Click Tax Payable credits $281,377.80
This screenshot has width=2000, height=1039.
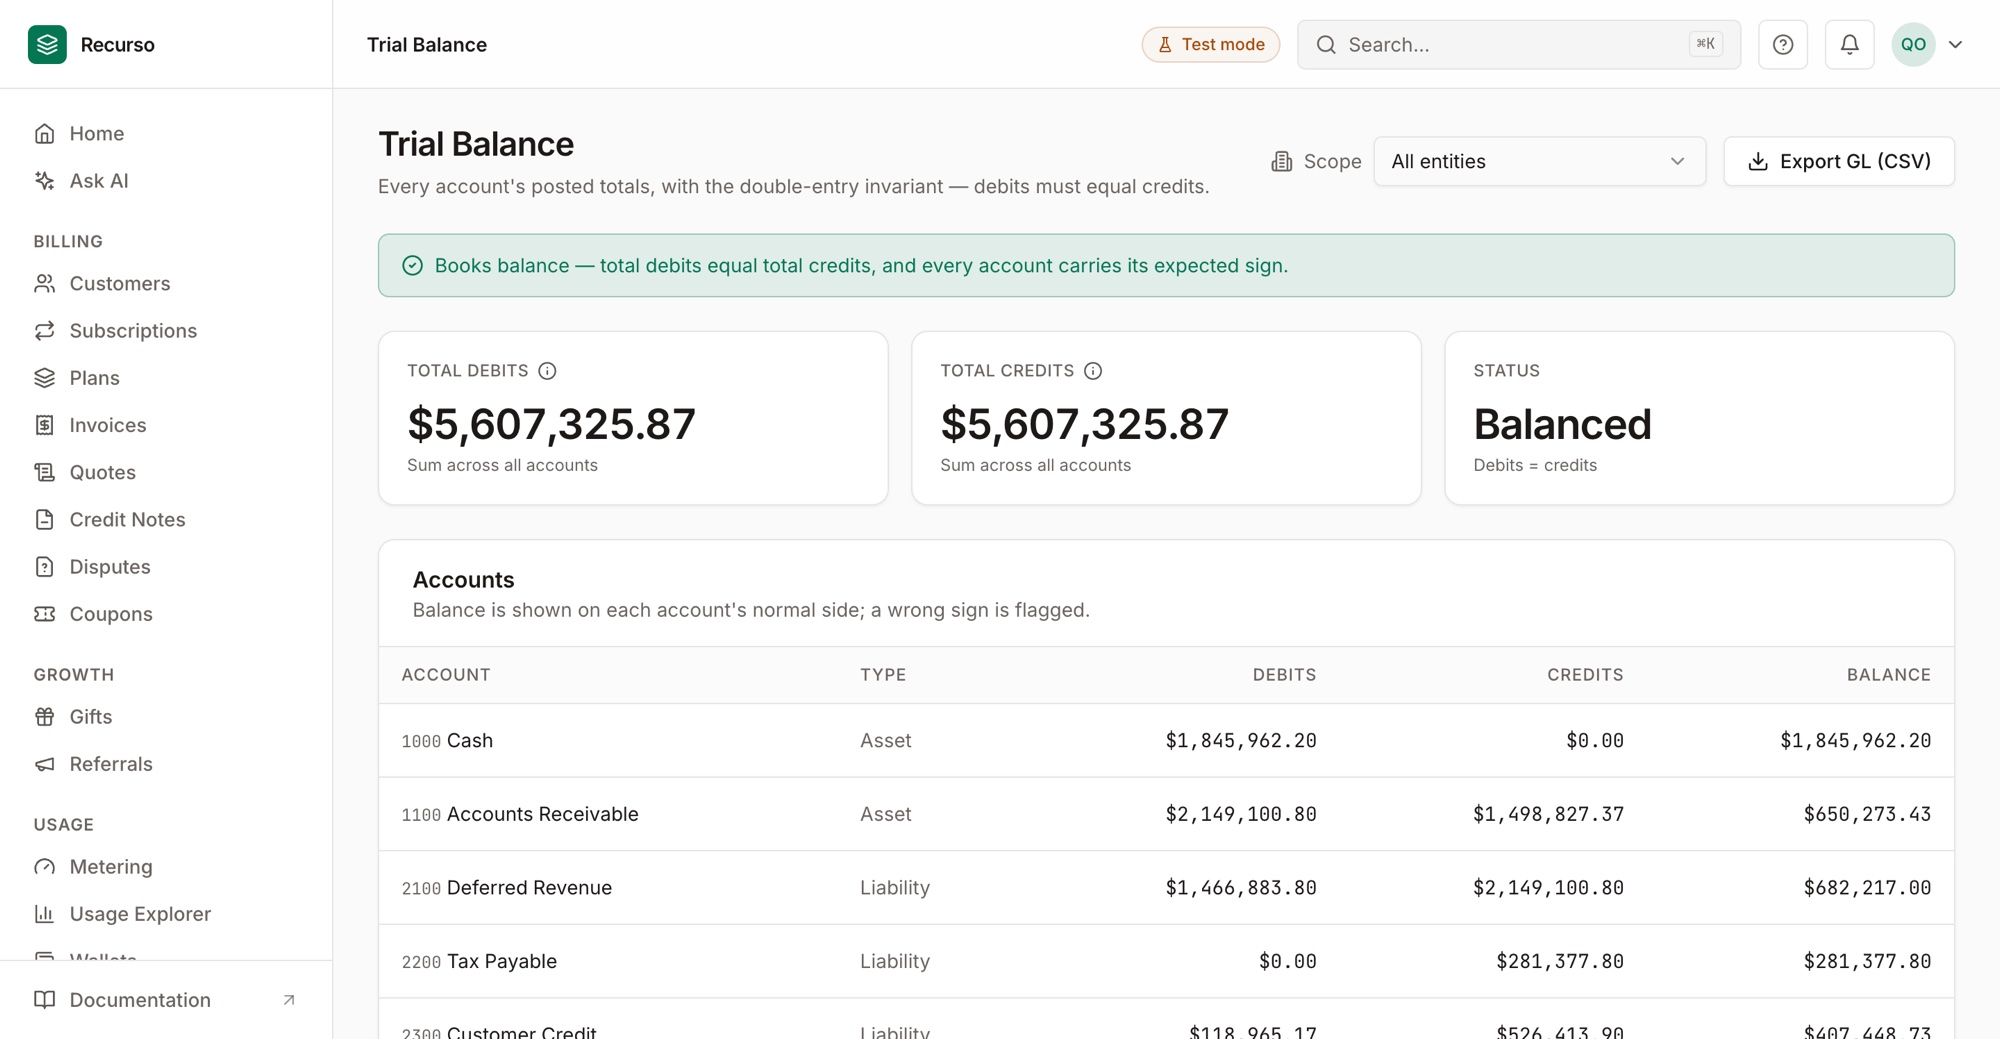[1560, 961]
